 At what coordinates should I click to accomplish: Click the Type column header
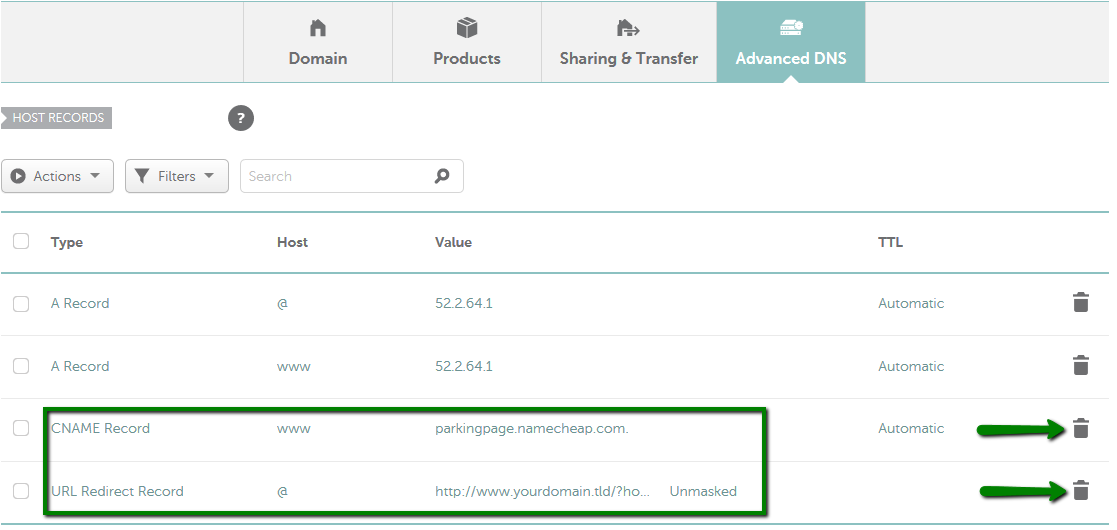[x=67, y=242]
